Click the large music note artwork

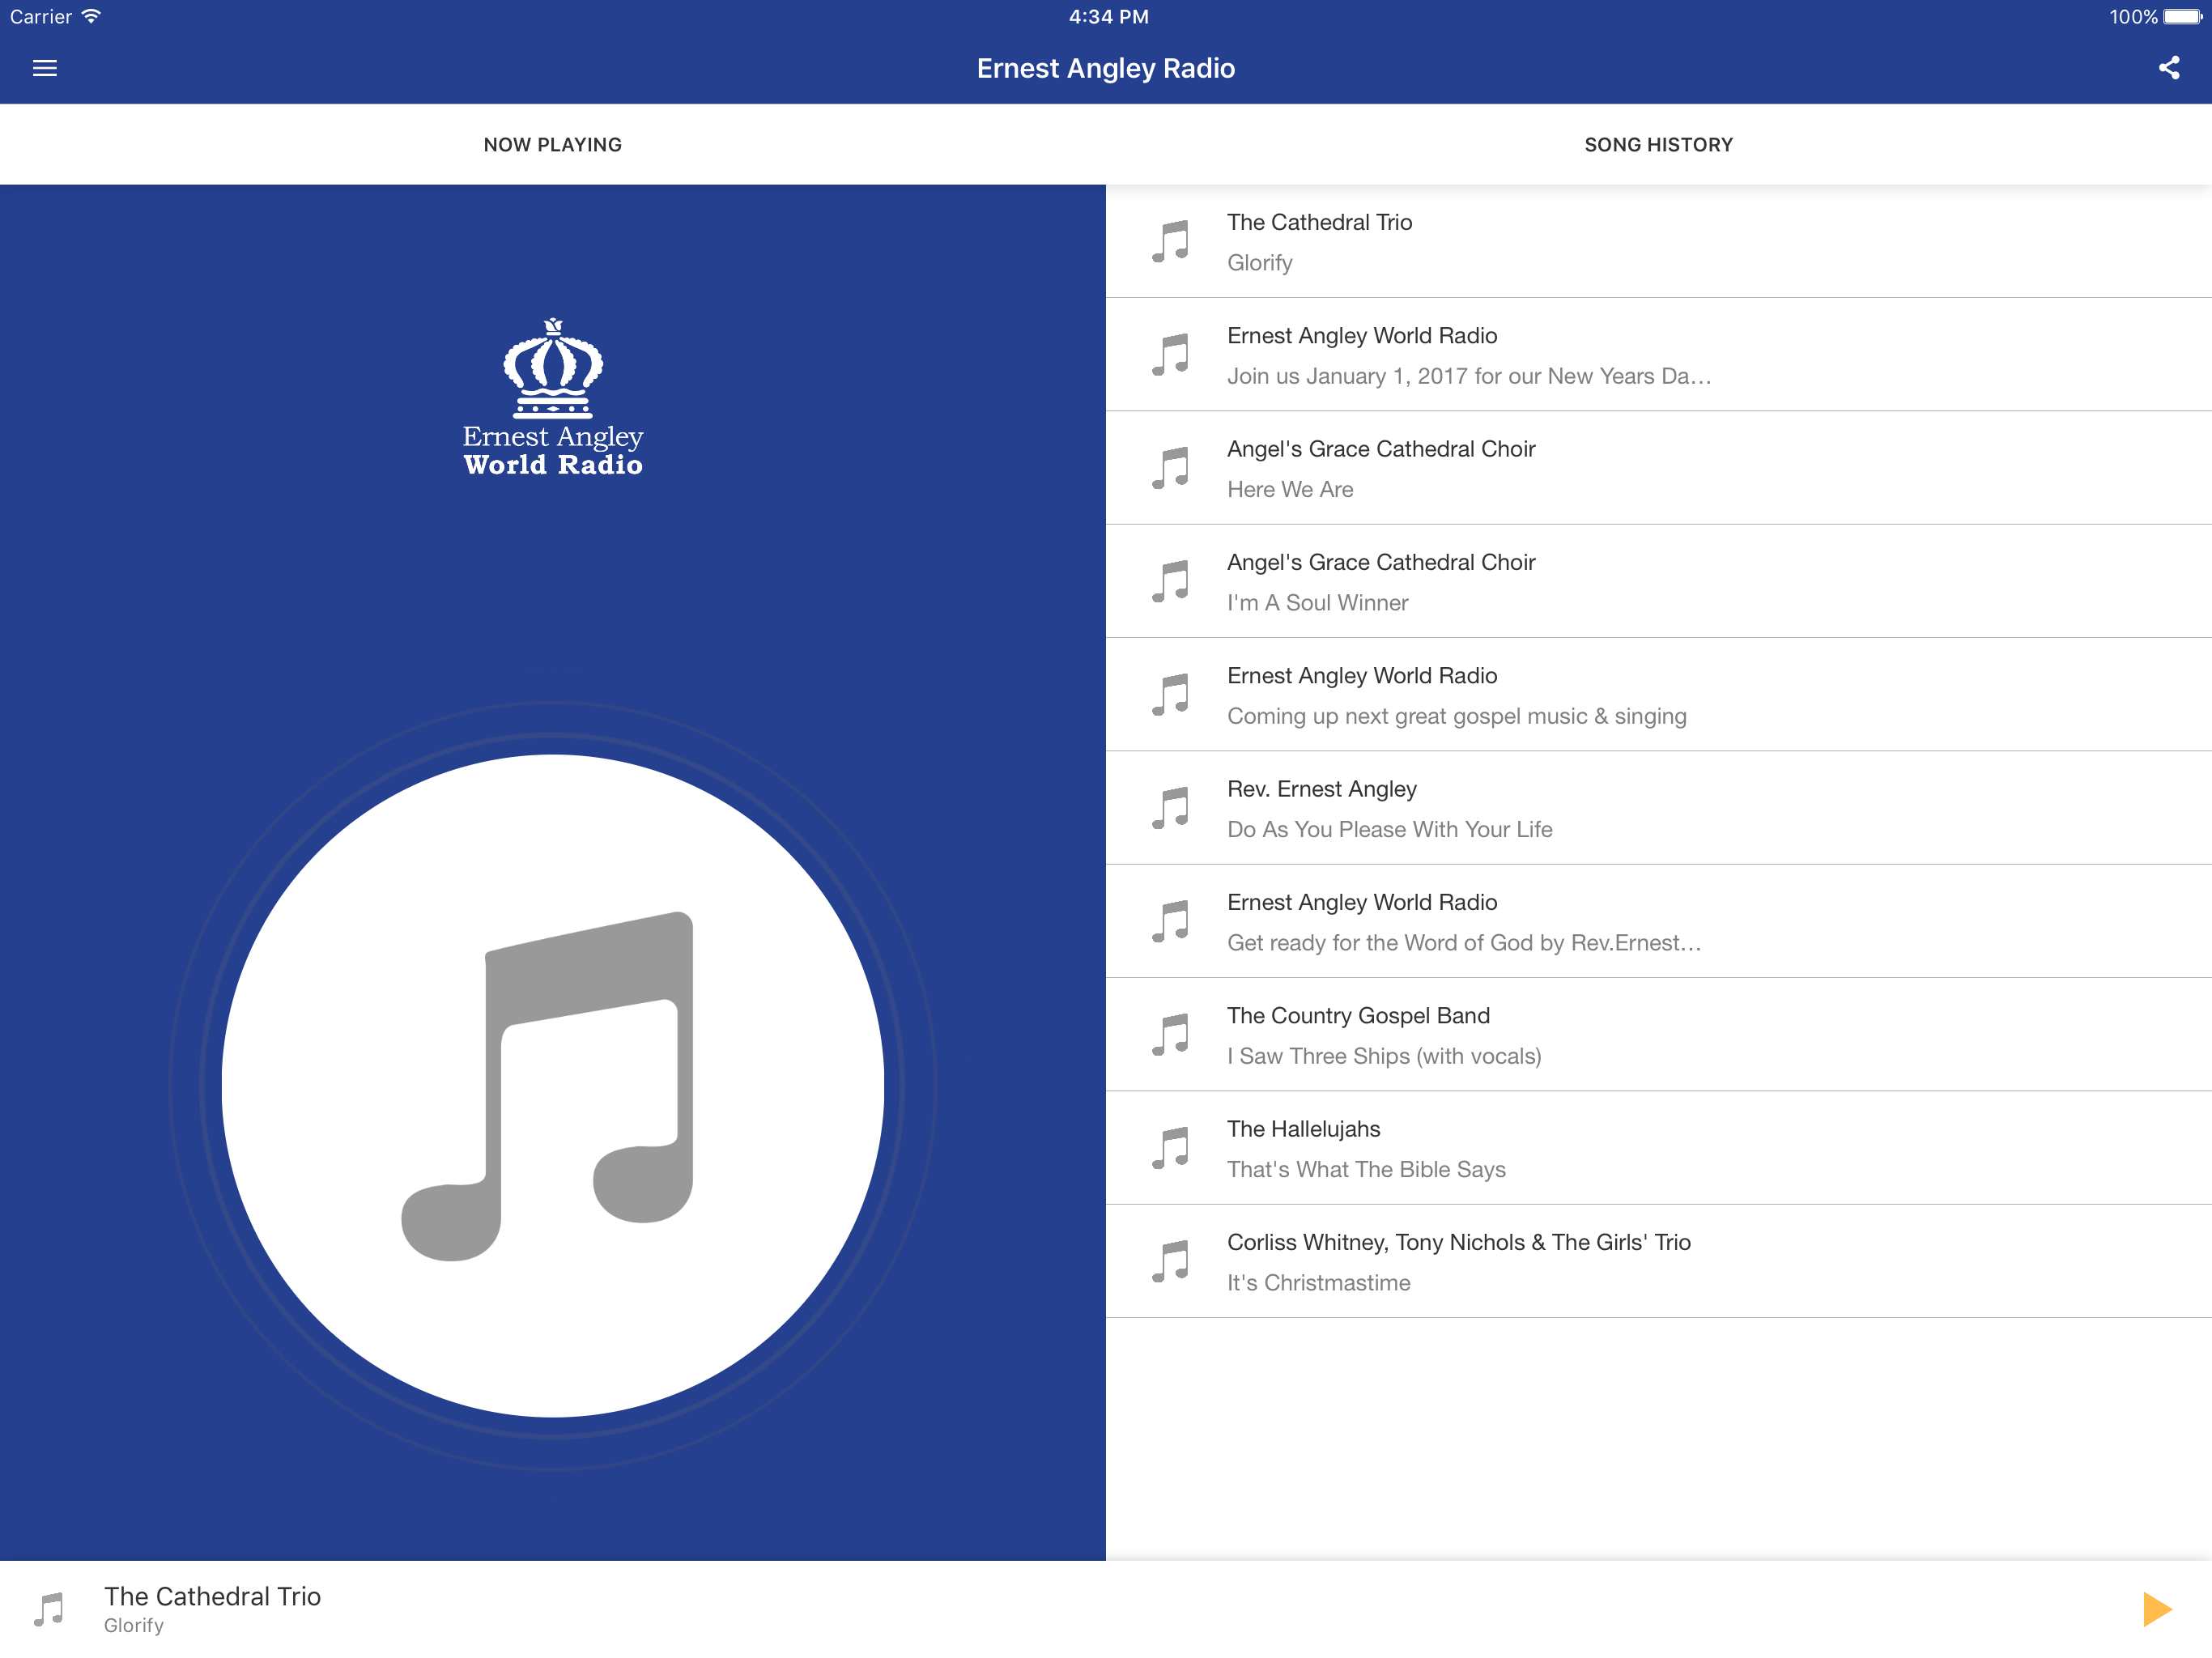tap(552, 1085)
